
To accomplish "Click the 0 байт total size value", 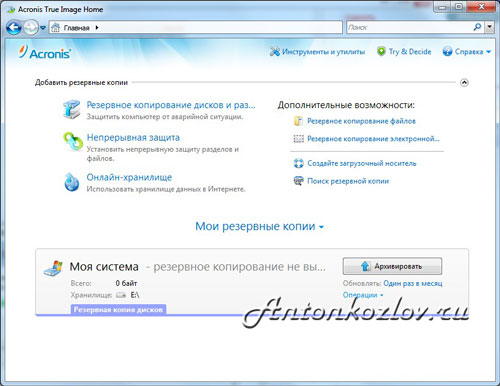I will (126, 283).
